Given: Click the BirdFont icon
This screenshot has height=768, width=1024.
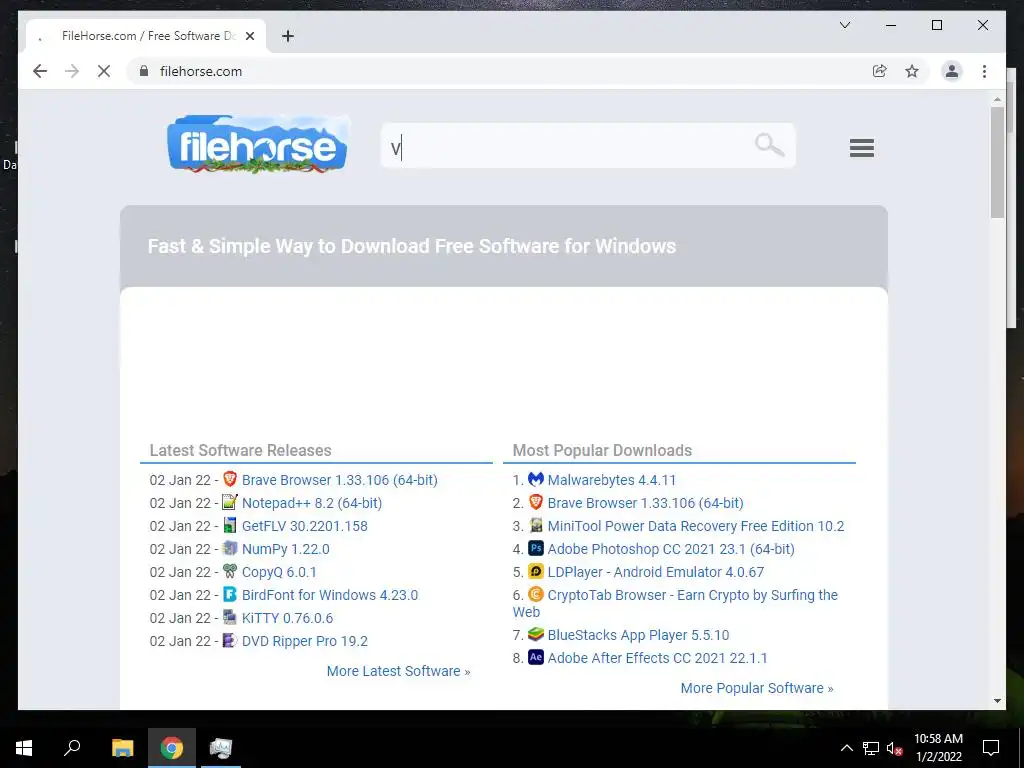Looking at the screenshot, I should (229, 594).
